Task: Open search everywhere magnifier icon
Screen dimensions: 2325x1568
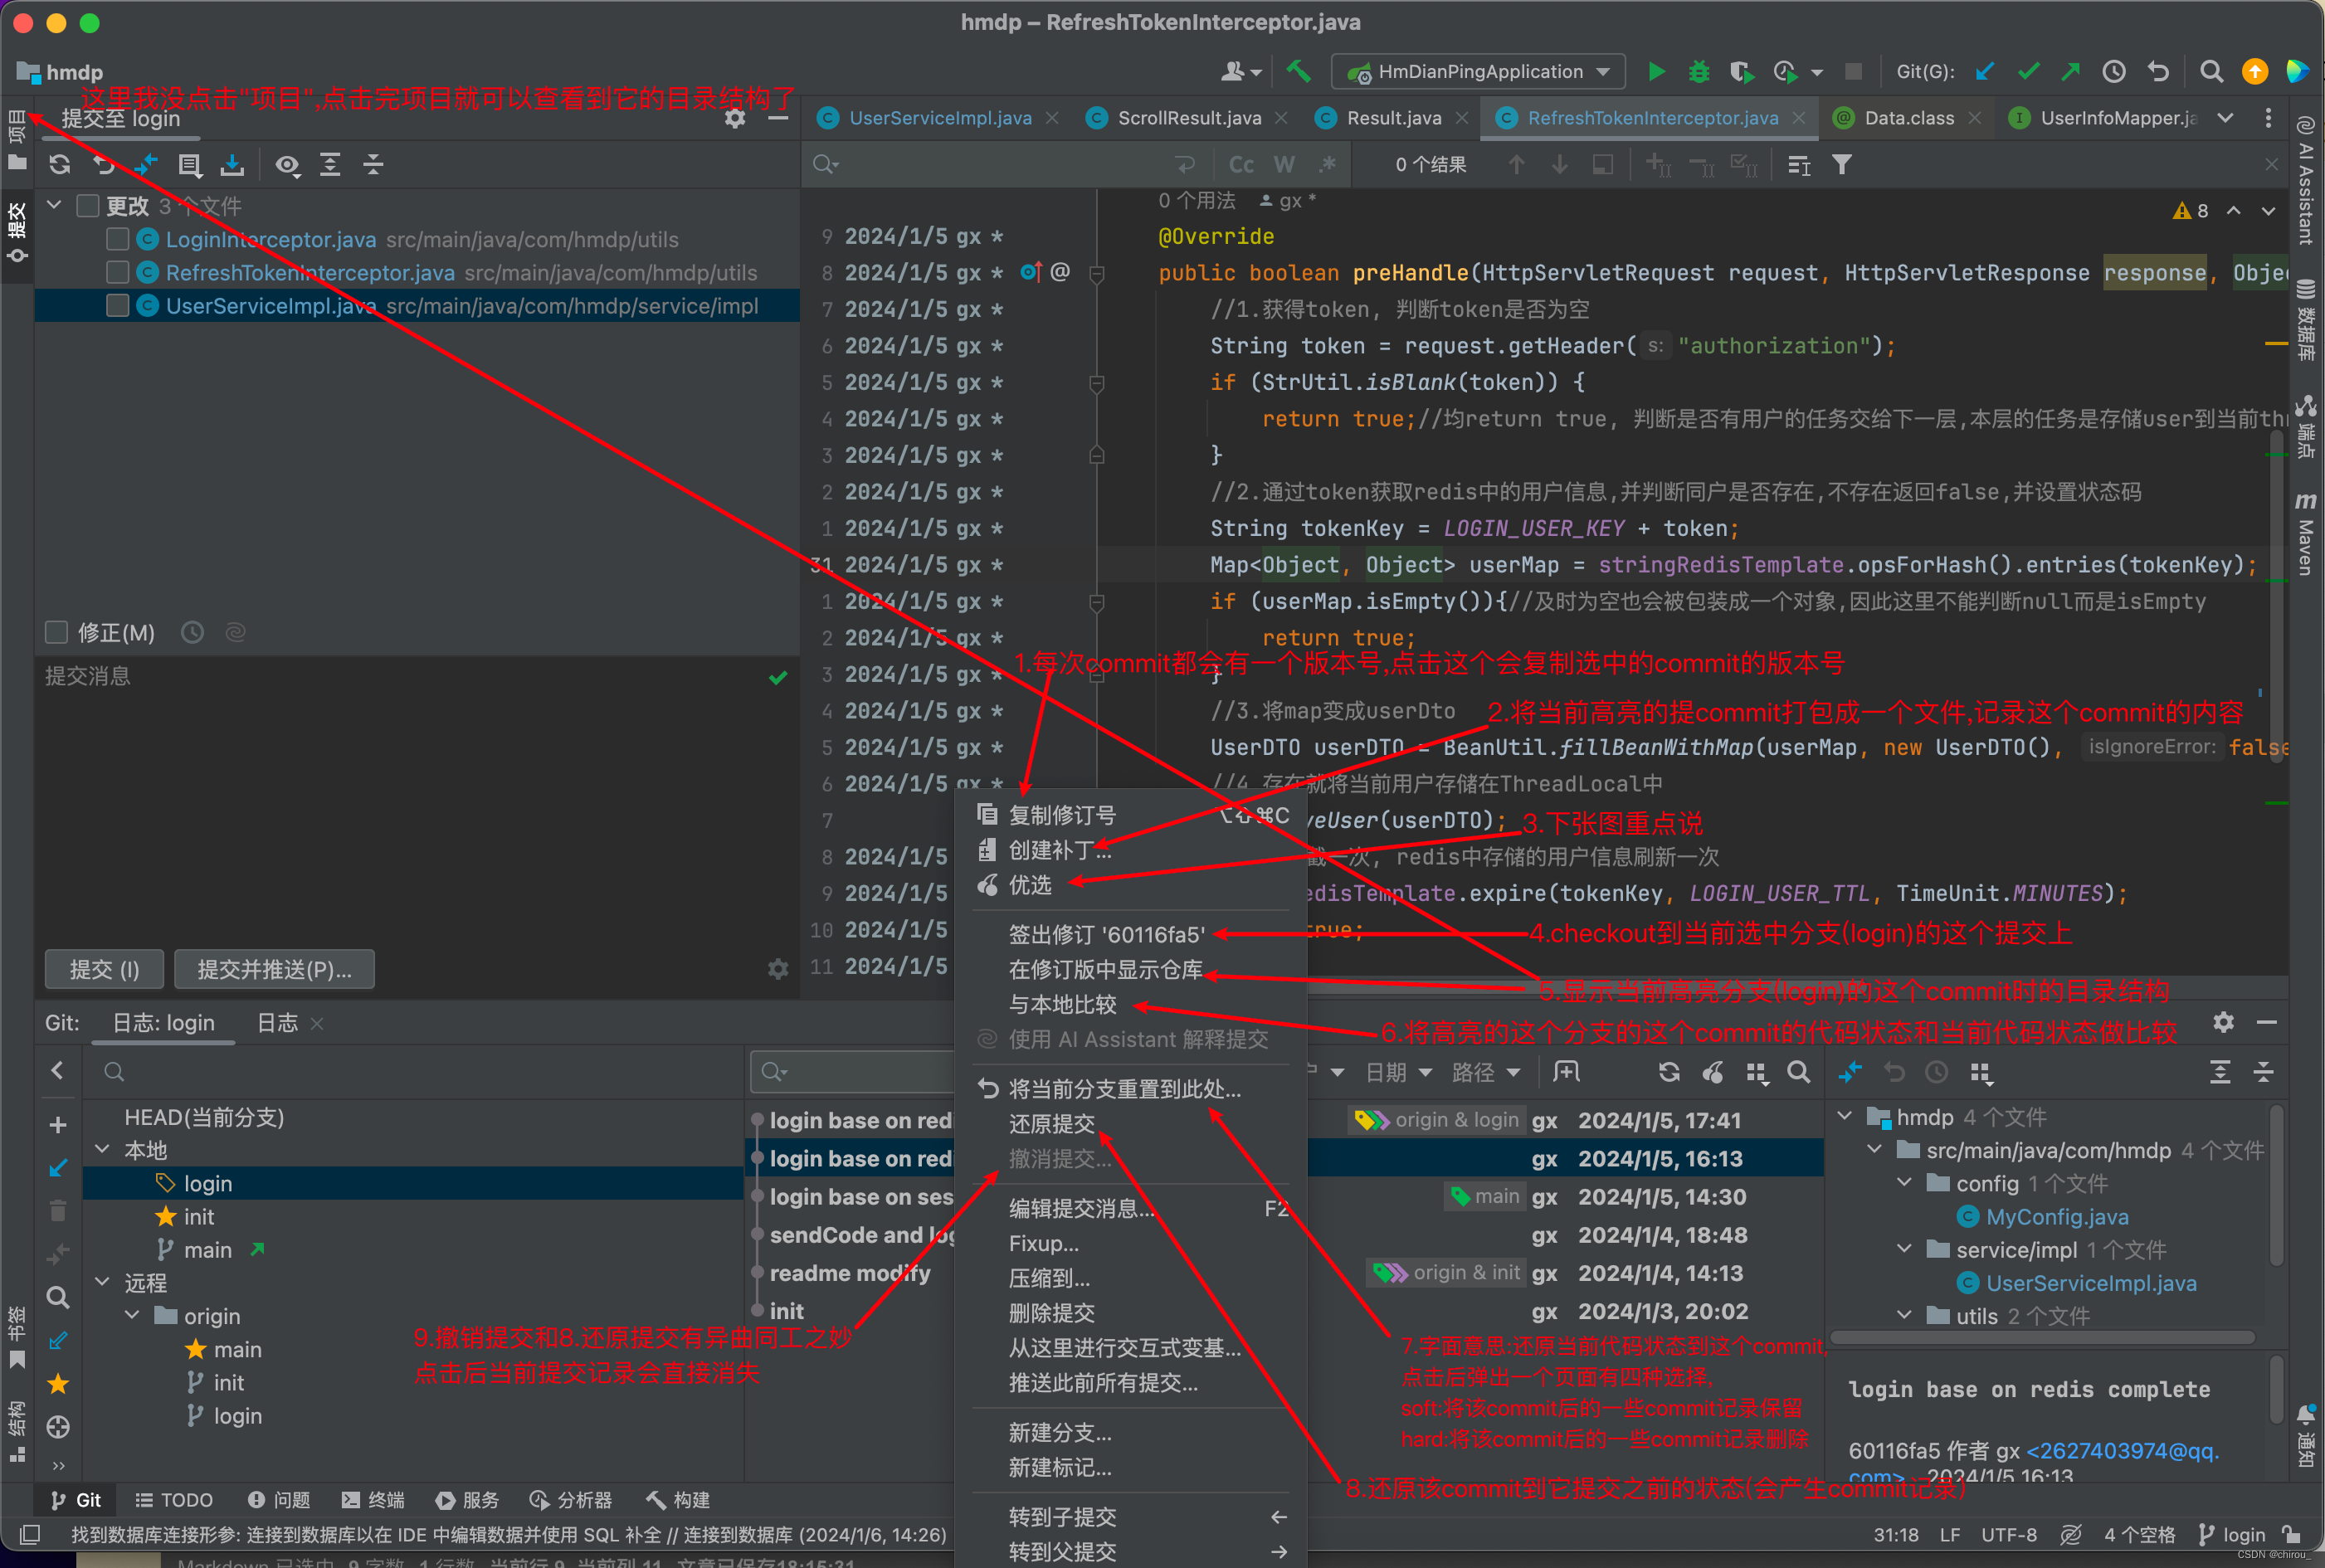Action: pos(2212,71)
